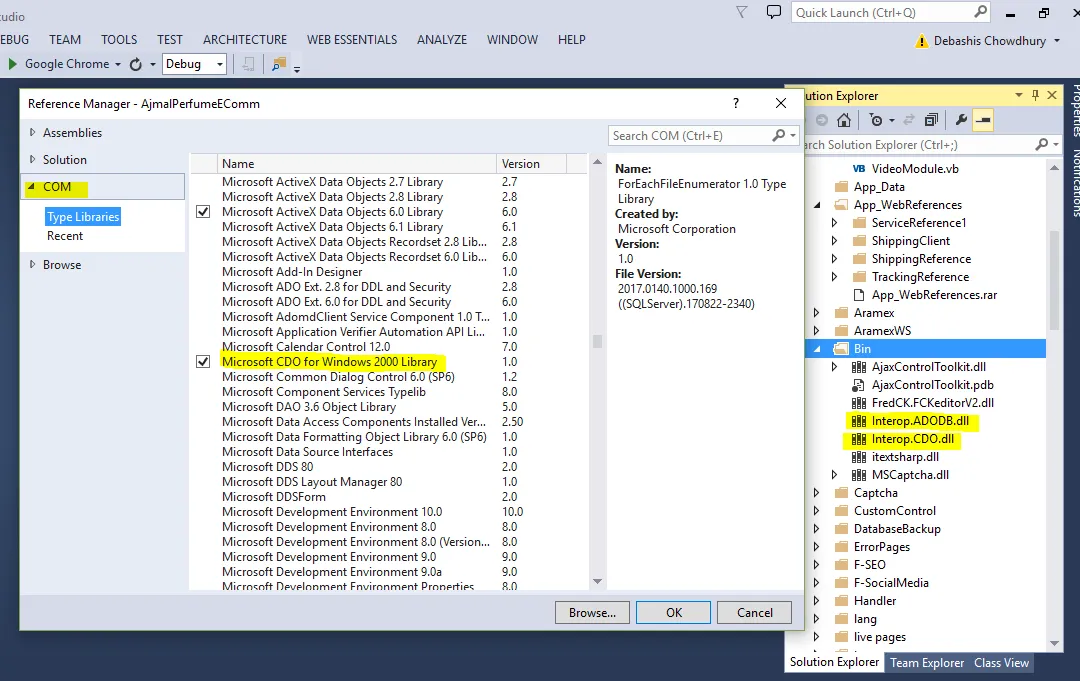1080x681 pixels.
Task: Collapse the Bin folder in Solution Explorer
Action: pos(818,348)
